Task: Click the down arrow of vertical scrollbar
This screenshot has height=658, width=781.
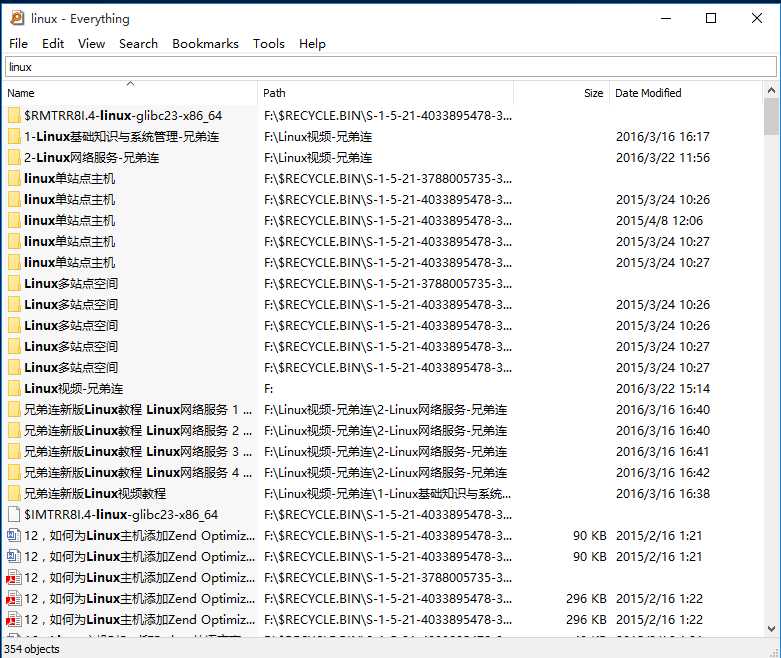Action: 771,628
